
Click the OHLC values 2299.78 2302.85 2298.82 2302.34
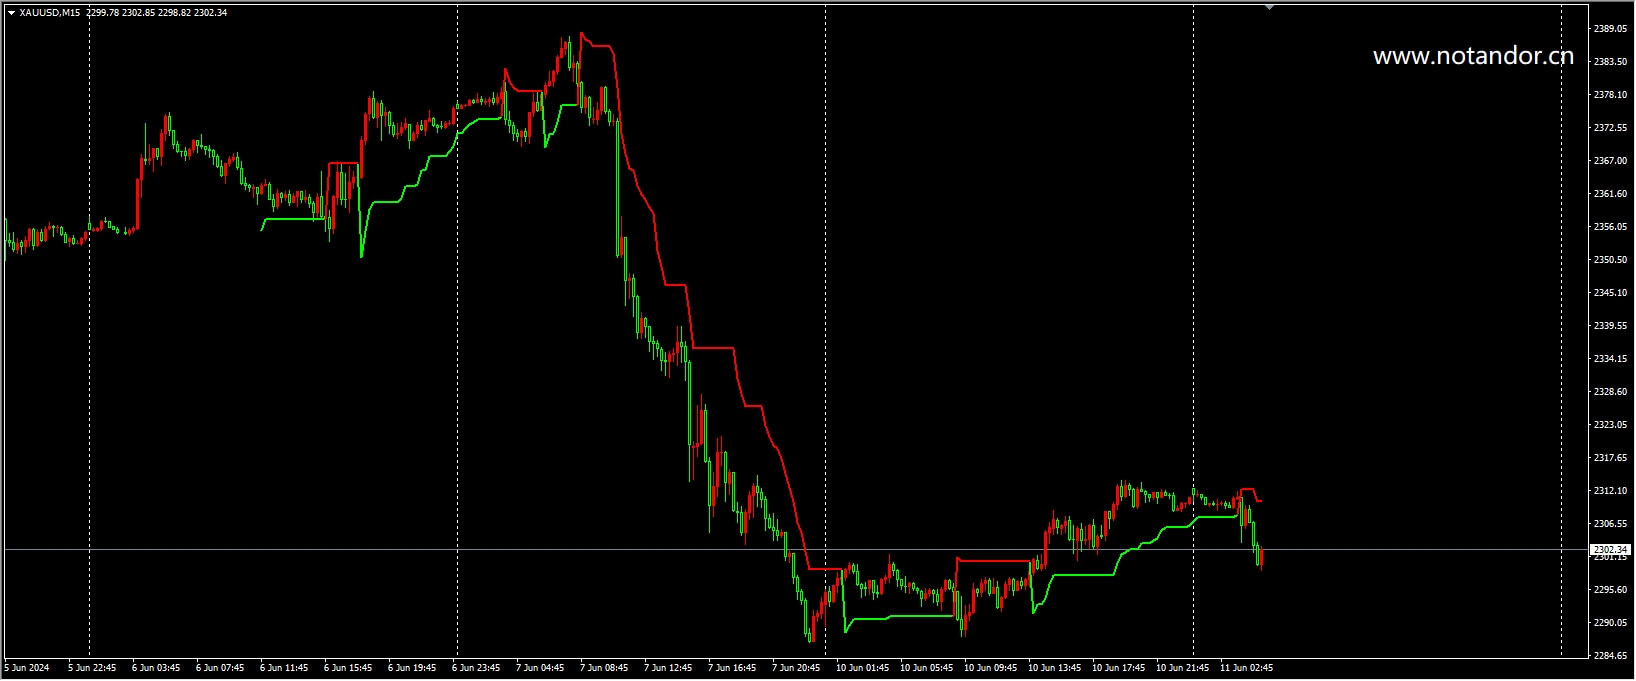pos(157,12)
